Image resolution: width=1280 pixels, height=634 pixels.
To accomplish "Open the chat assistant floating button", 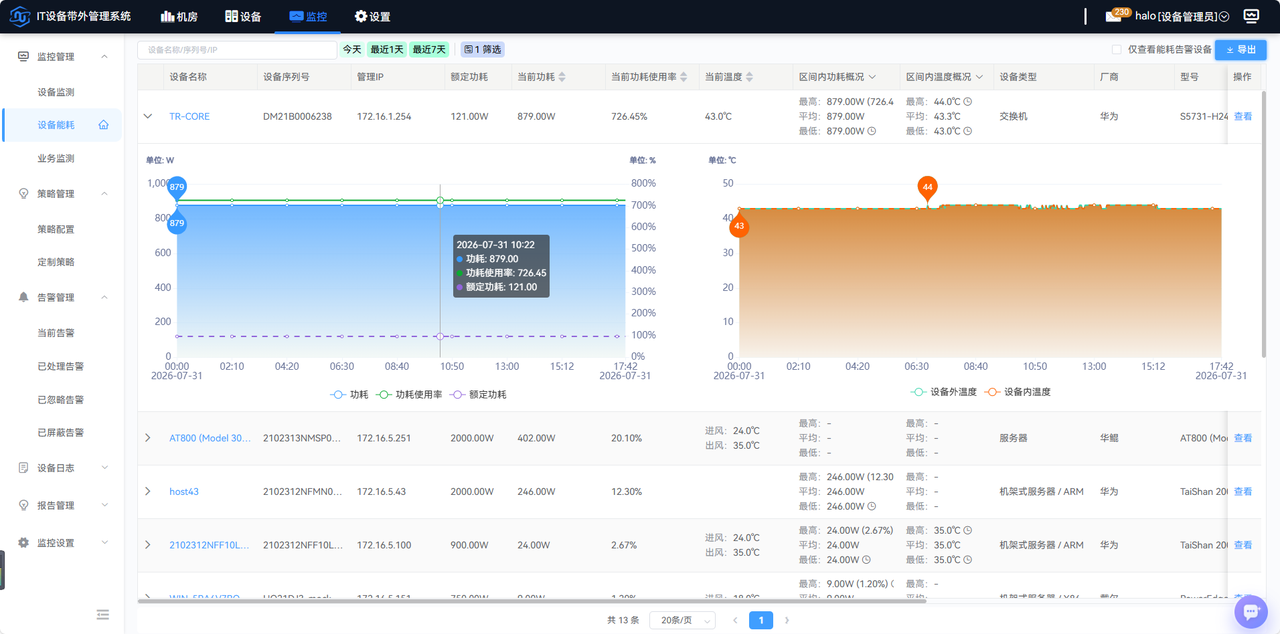I will pos(1251,611).
